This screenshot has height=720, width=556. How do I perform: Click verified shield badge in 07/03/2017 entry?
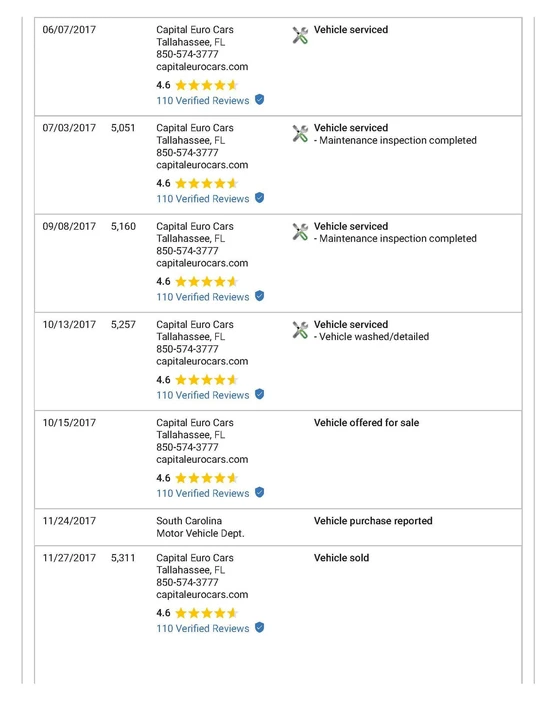[x=259, y=198]
